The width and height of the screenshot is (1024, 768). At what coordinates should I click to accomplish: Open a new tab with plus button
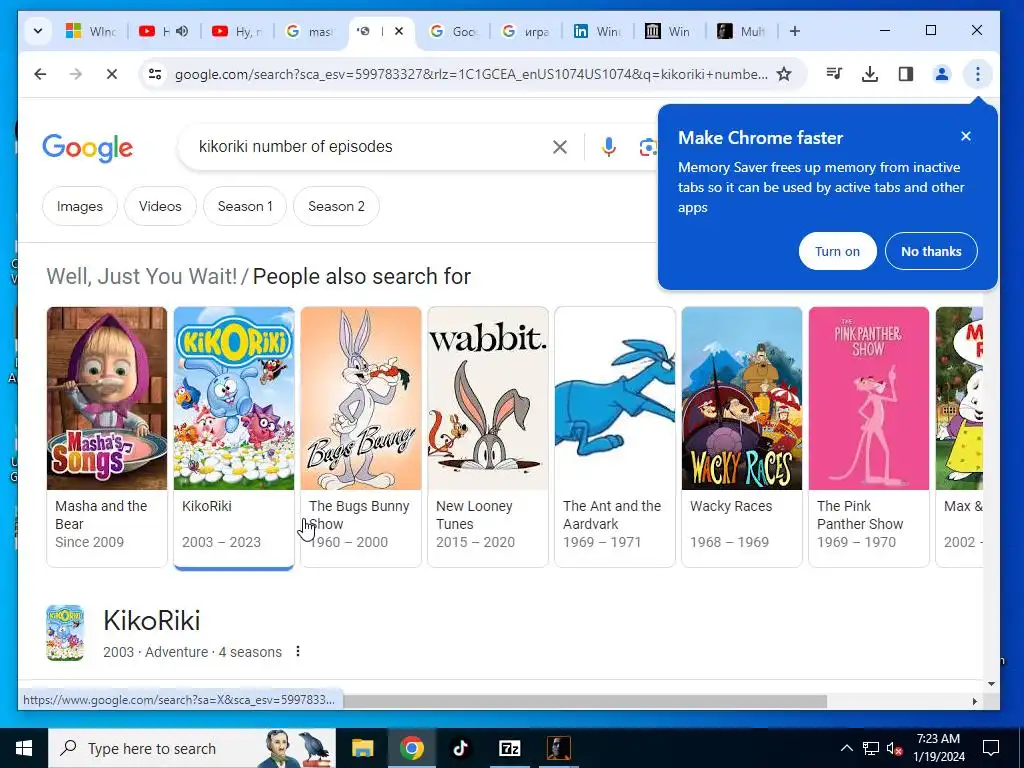click(795, 31)
